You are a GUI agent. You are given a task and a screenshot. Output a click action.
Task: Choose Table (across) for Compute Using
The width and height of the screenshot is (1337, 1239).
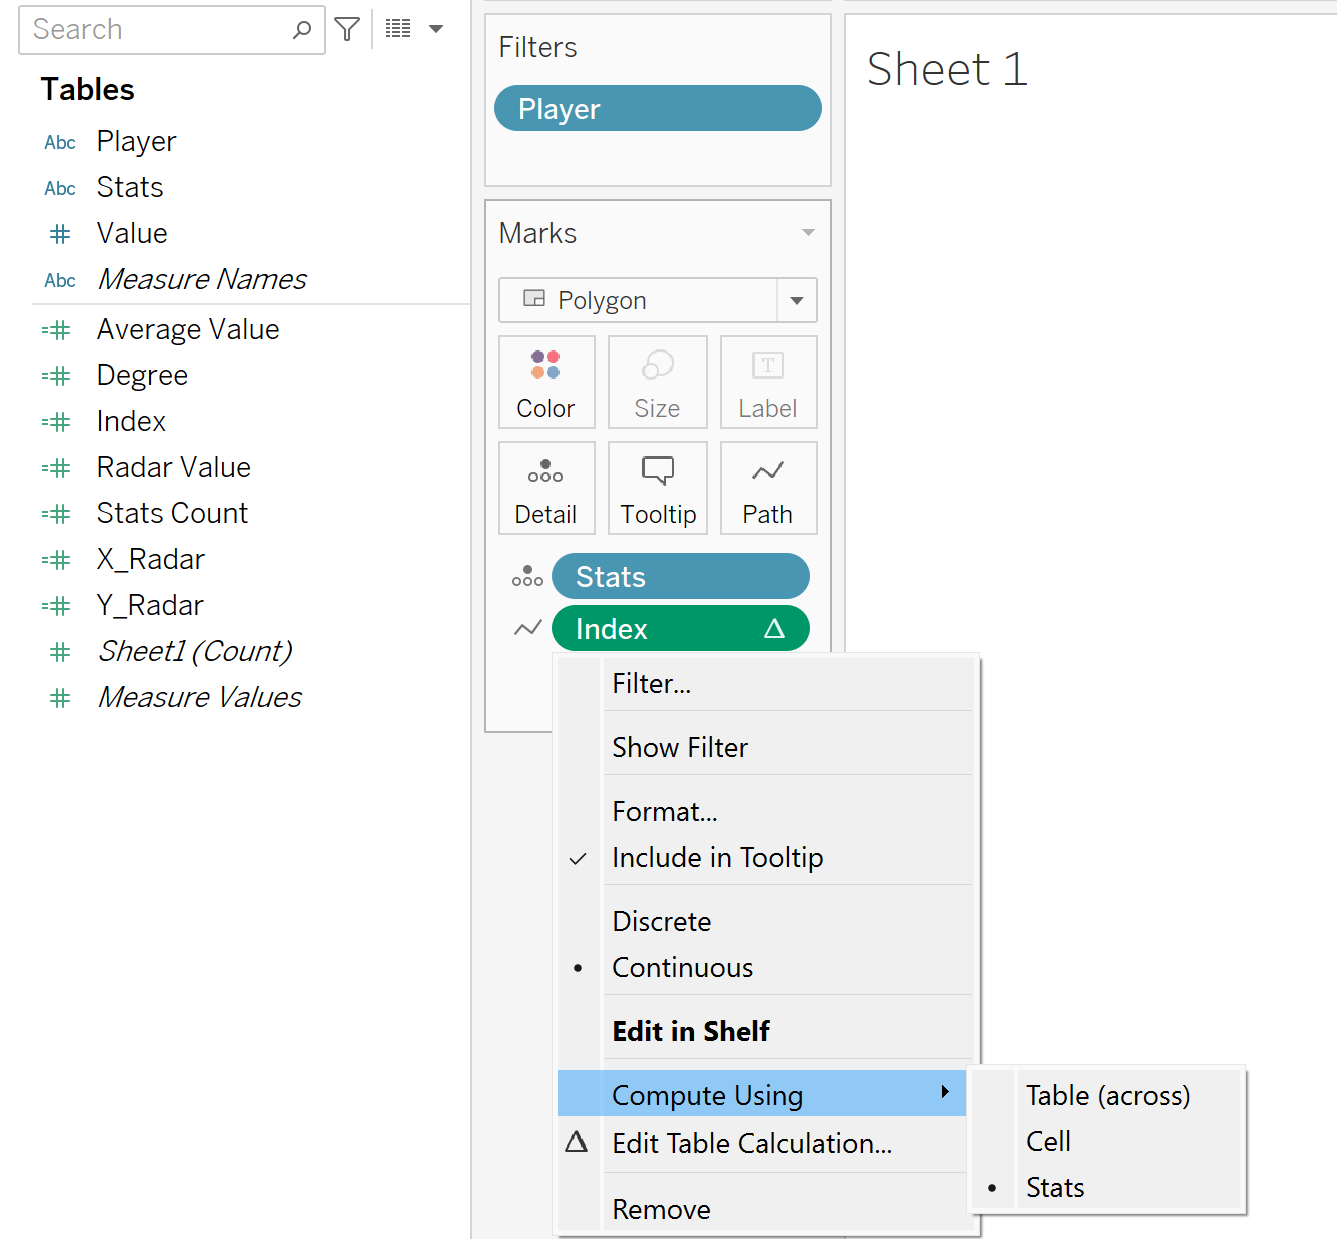pyautogui.click(x=1107, y=1096)
